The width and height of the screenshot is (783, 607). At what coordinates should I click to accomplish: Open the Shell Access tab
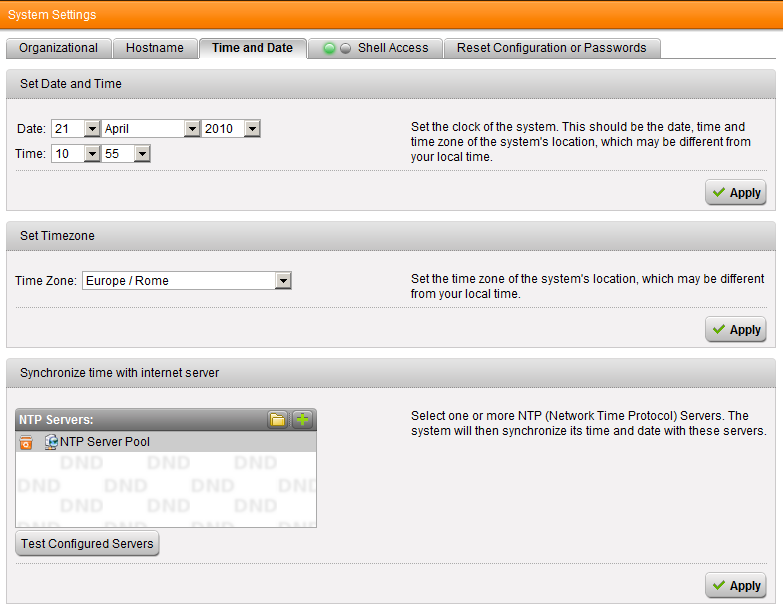[375, 48]
